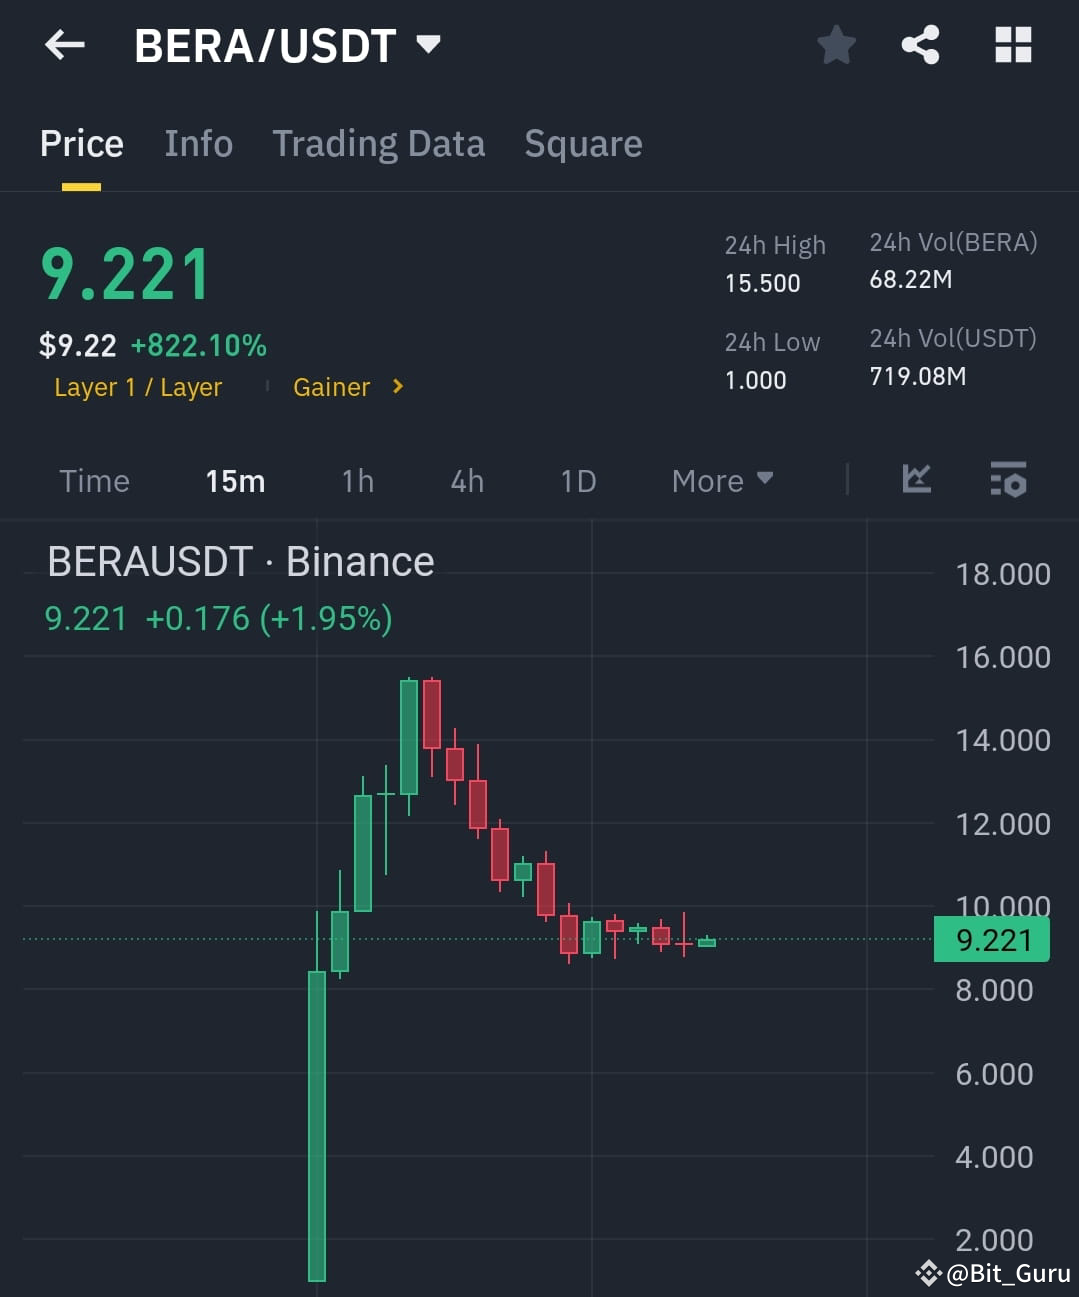
Task: Switch the interval to 1h
Action: [357, 481]
